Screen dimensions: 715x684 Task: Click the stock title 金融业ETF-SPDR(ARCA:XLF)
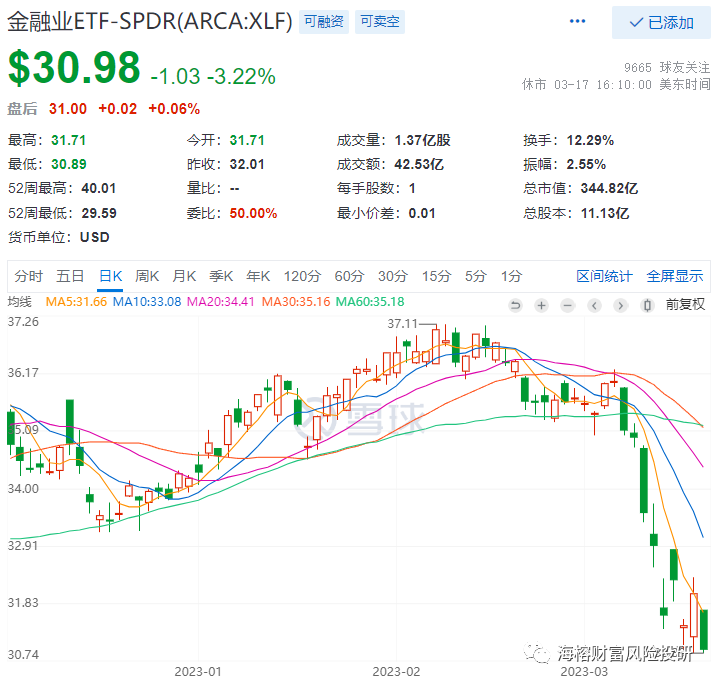click(x=150, y=21)
